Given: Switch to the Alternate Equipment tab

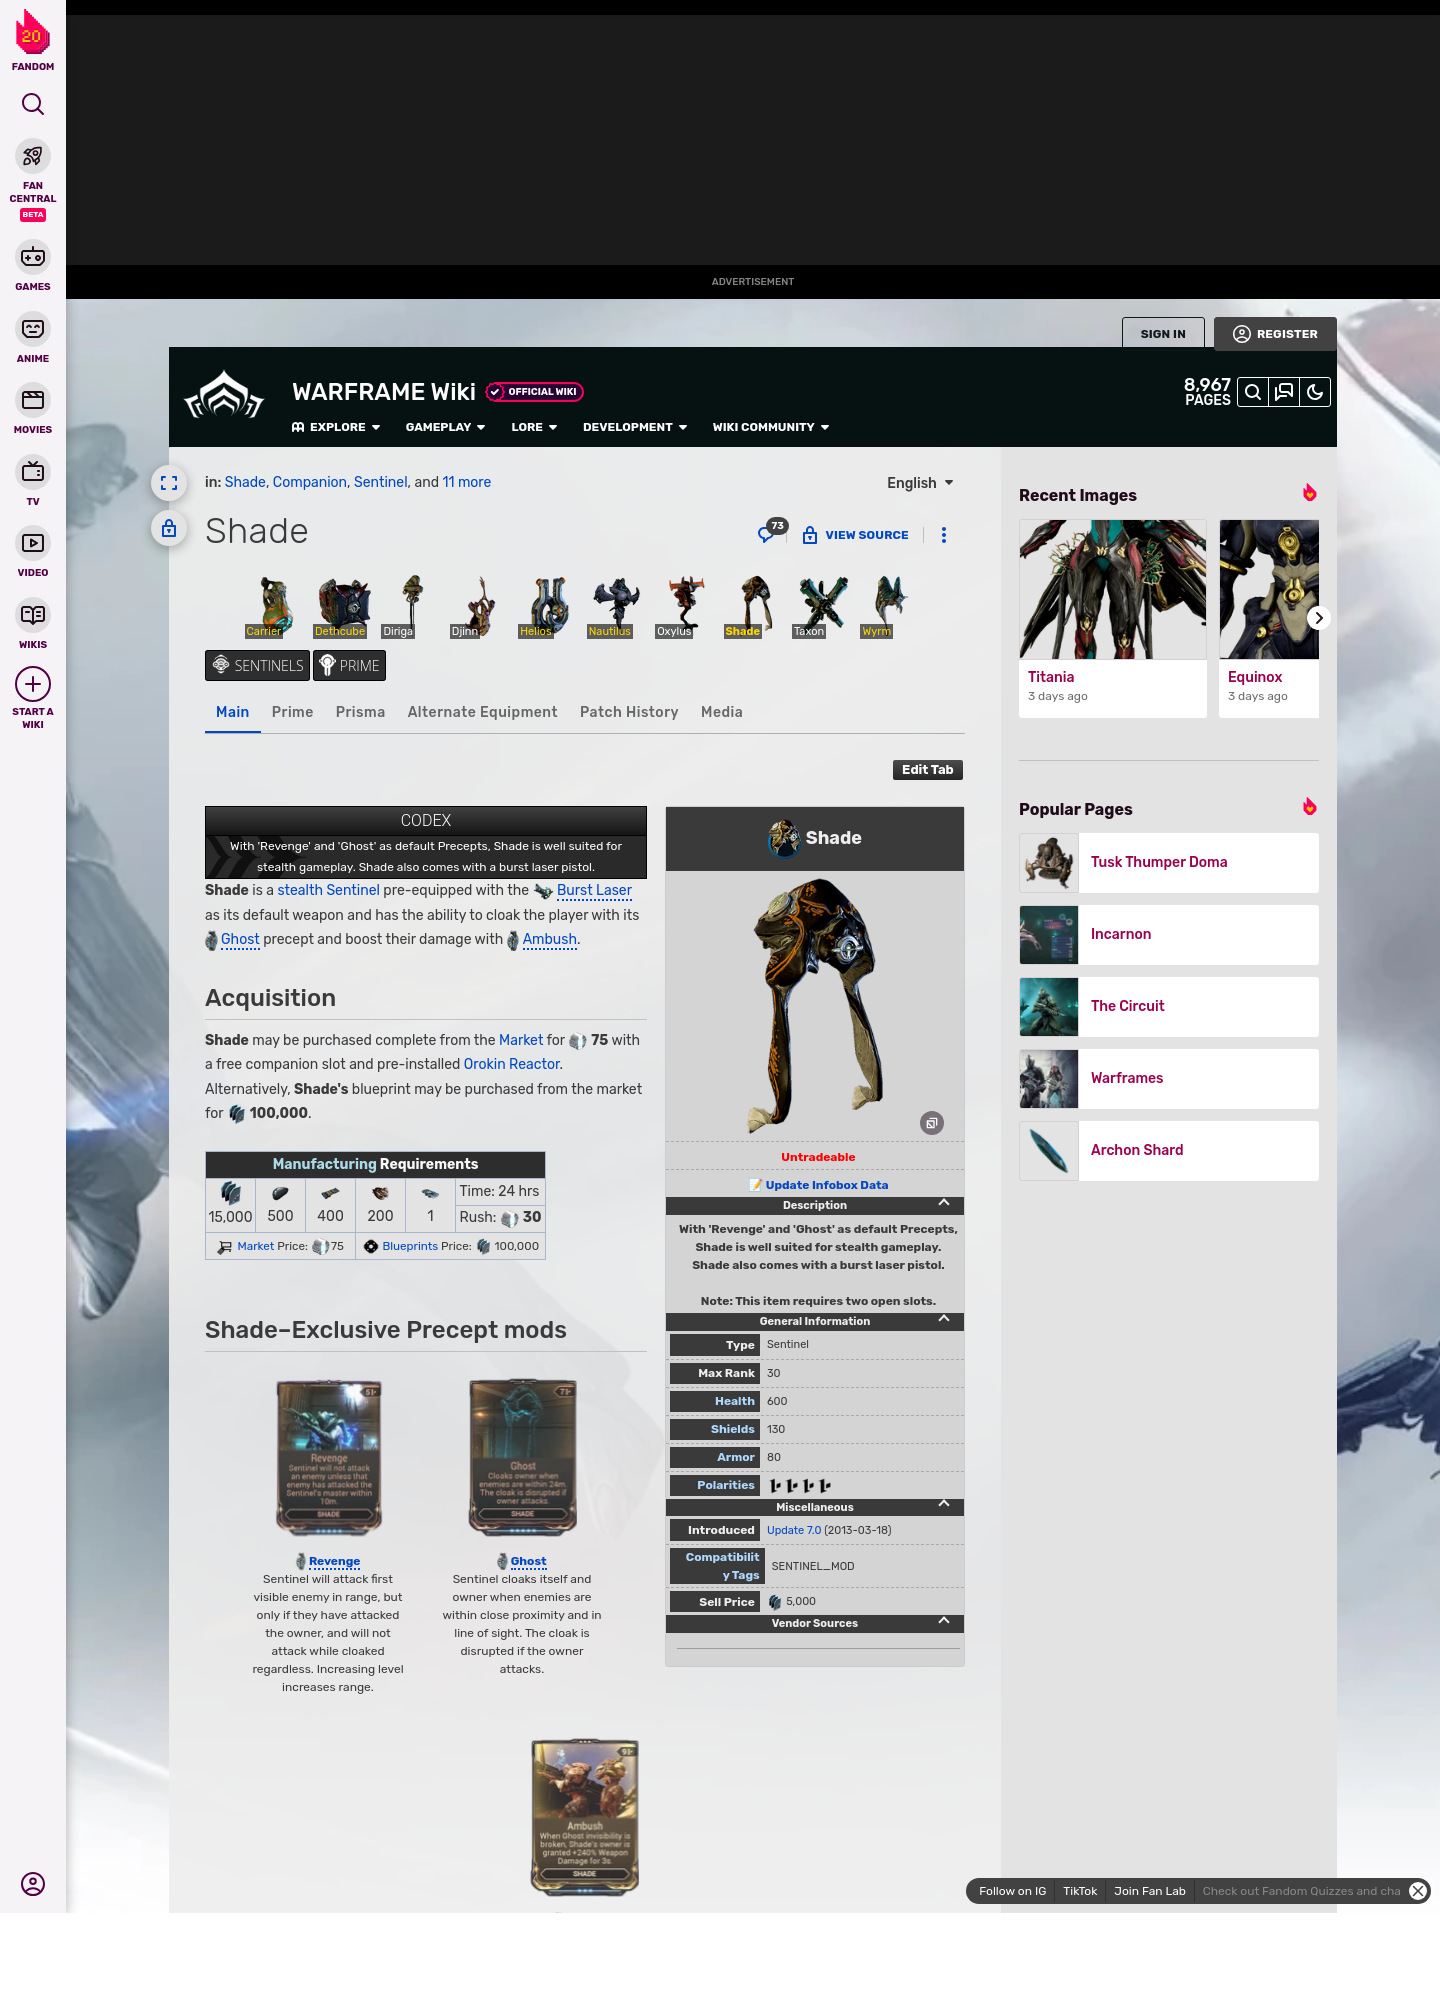Looking at the screenshot, I should [482, 712].
